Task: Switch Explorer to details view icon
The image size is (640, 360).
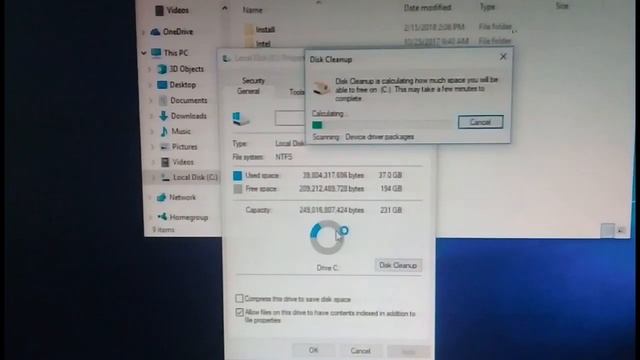Action: click(x=607, y=230)
